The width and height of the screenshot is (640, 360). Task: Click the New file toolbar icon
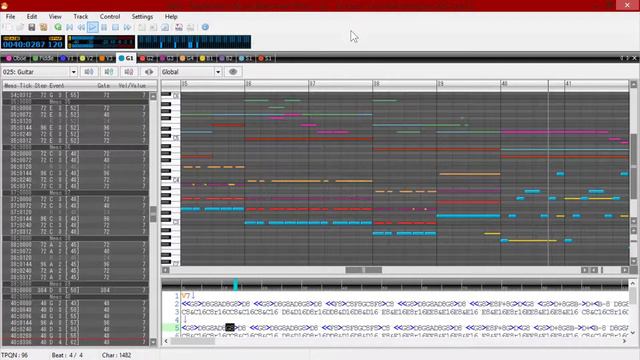8,27
